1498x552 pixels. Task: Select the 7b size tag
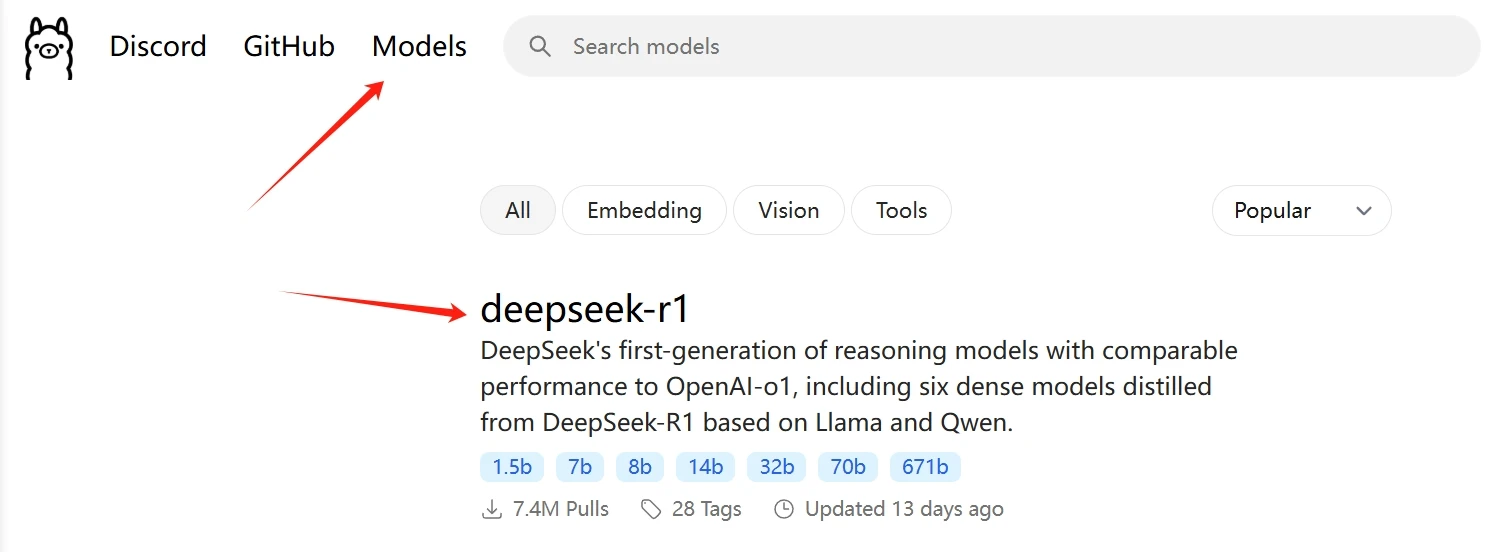coord(580,467)
